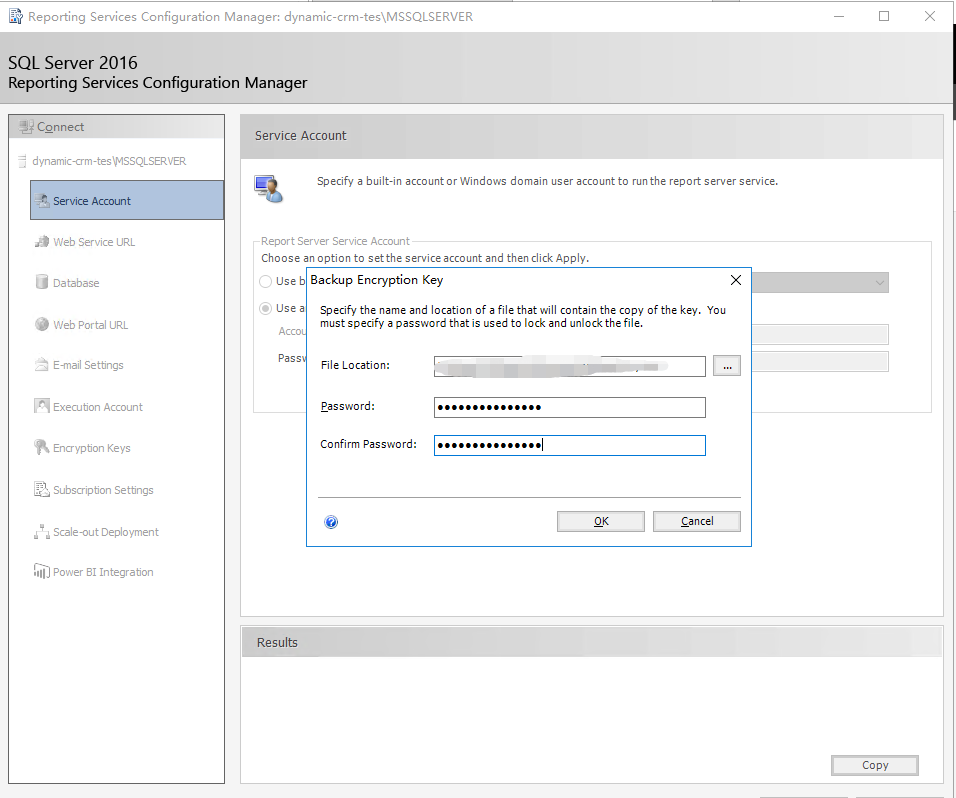Click the title bar application icon
The width and height of the screenshot is (956, 798).
[16, 16]
